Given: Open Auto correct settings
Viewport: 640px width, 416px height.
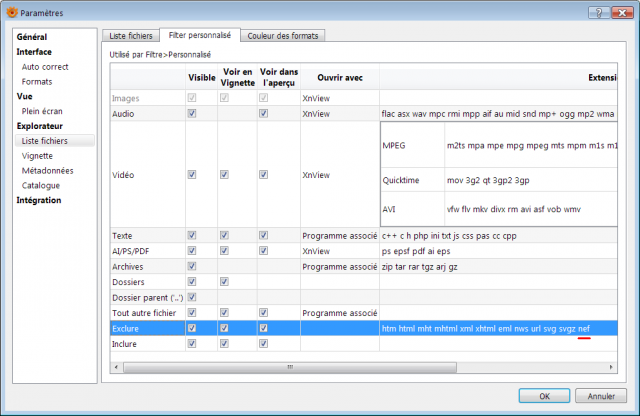Looking at the screenshot, I should (x=45, y=67).
